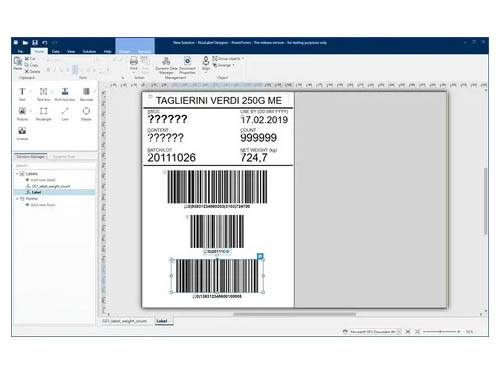Viewport: 500px width, 375px height.
Task: Click the Open folder icon in title bar
Action: 25,43
